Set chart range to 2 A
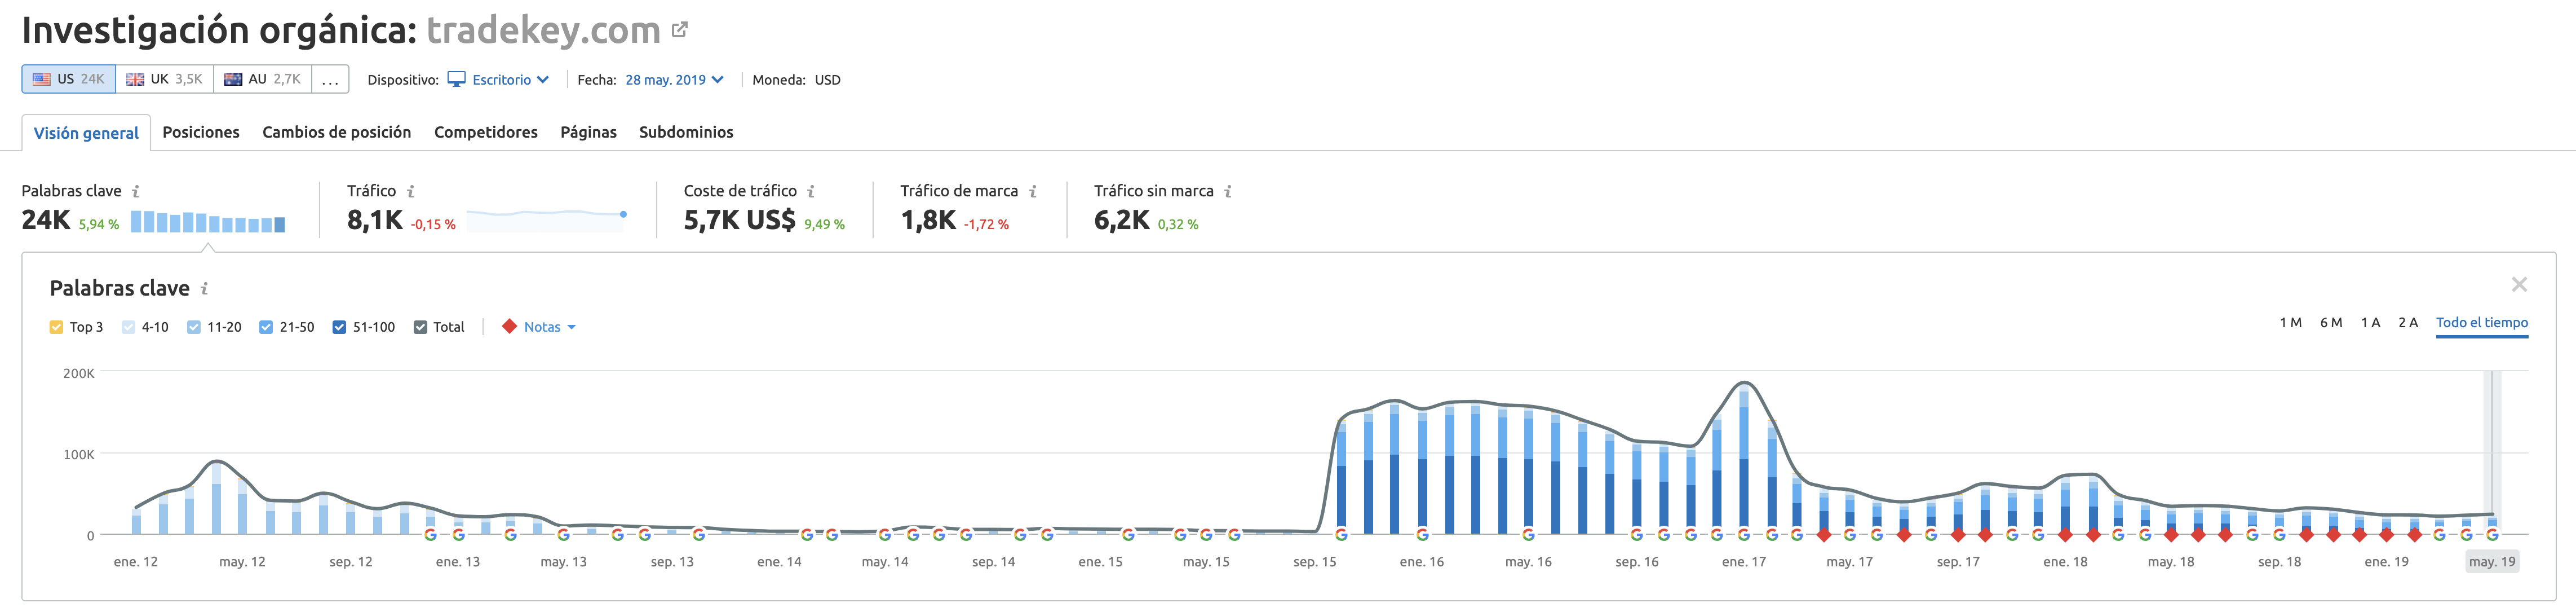 coord(2408,322)
